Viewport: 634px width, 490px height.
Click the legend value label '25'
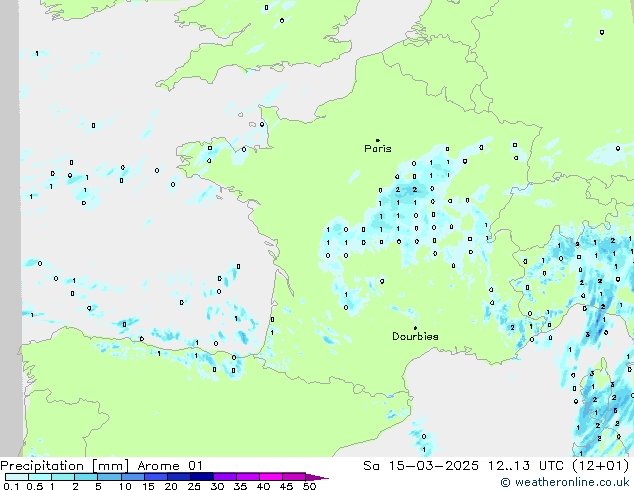[x=194, y=486]
